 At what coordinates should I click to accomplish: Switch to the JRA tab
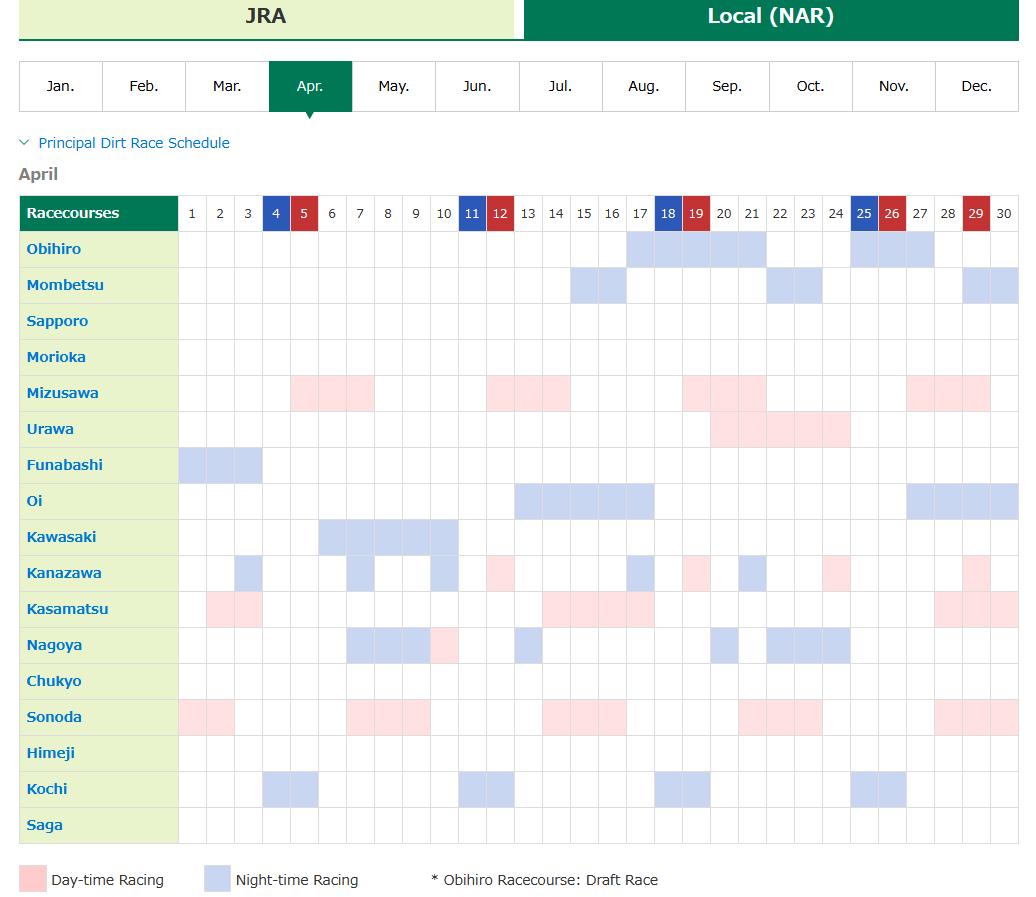pyautogui.click(x=266, y=19)
